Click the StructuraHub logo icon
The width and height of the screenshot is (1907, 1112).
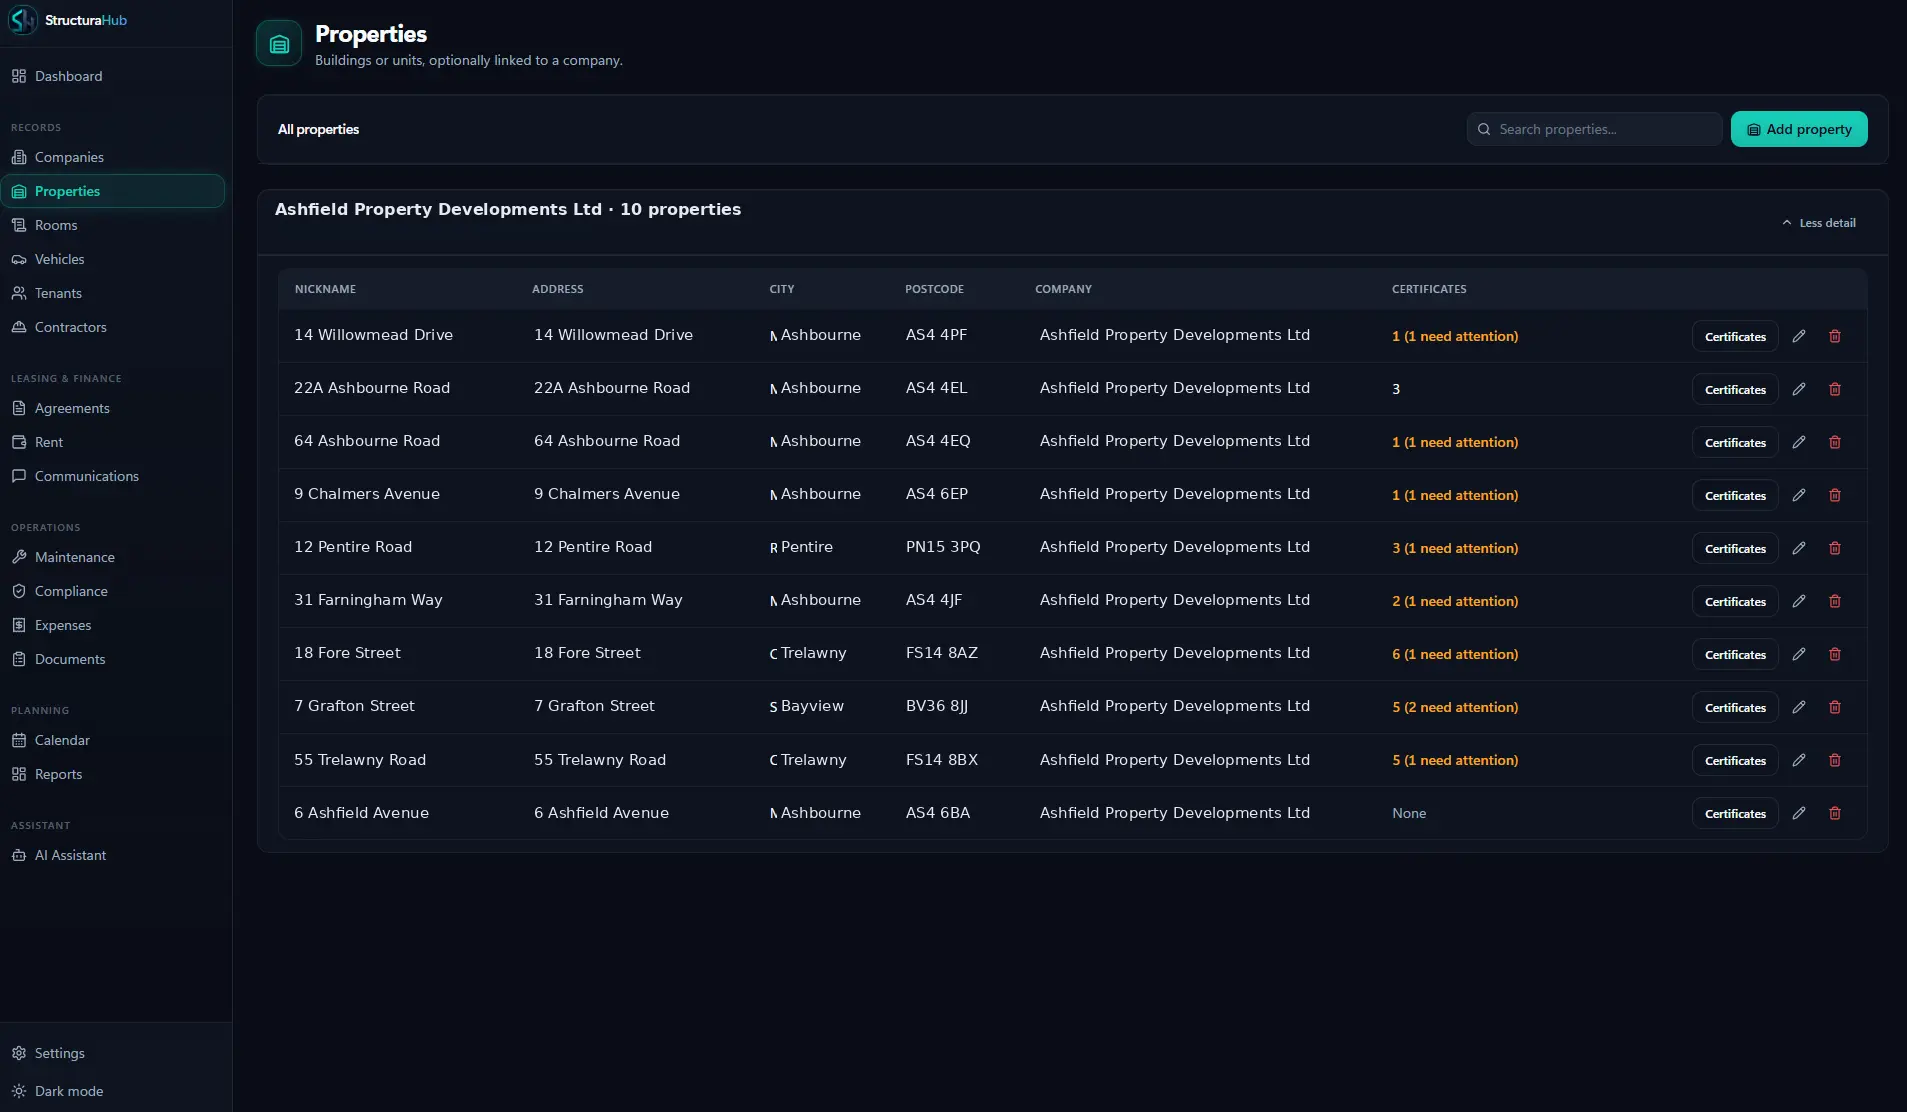tap(22, 20)
